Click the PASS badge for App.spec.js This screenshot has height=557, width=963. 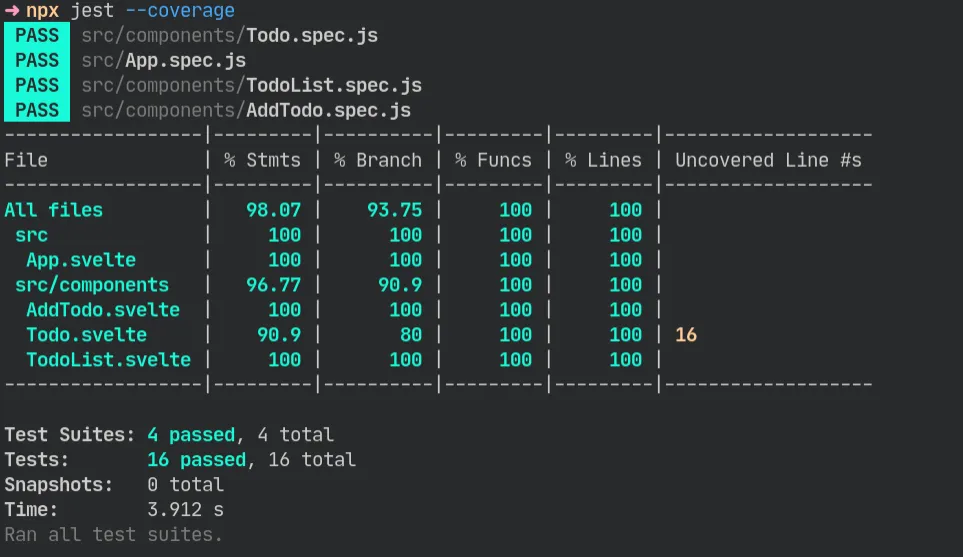37,60
